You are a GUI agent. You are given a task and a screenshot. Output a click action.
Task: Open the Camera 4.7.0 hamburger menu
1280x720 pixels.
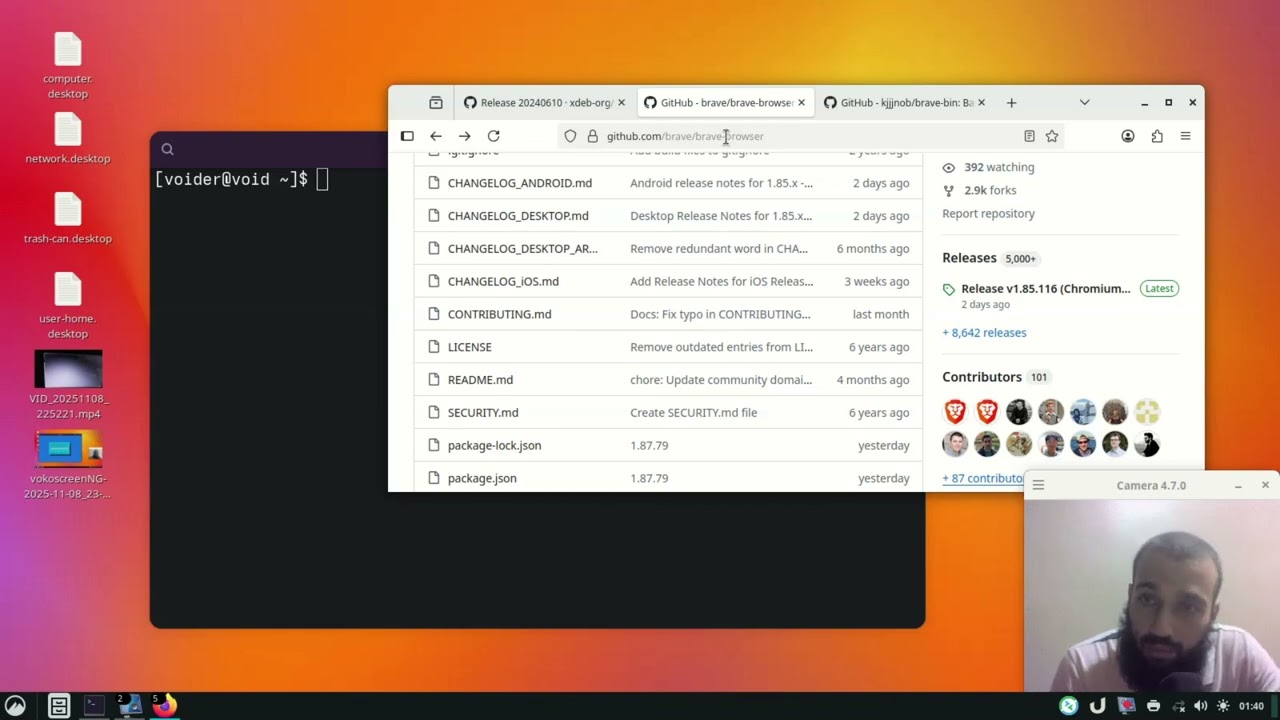click(1038, 485)
